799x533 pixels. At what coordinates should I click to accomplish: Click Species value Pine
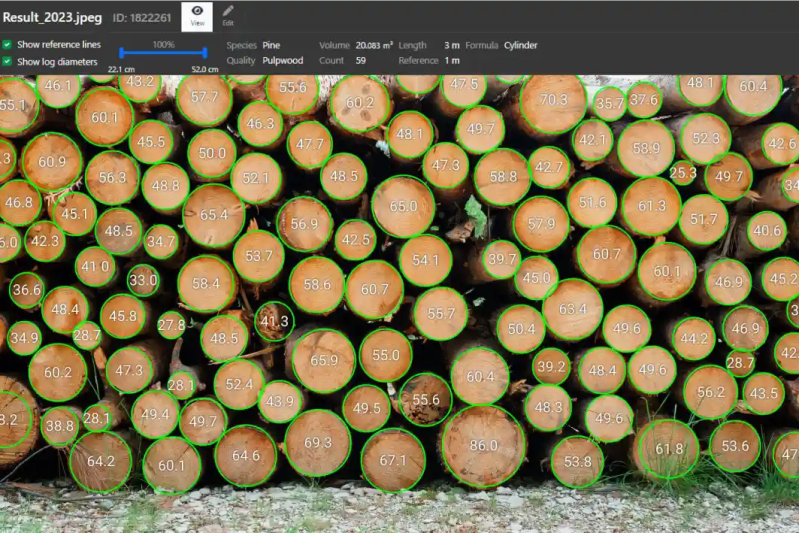pyautogui.click(x=271, y=45)
